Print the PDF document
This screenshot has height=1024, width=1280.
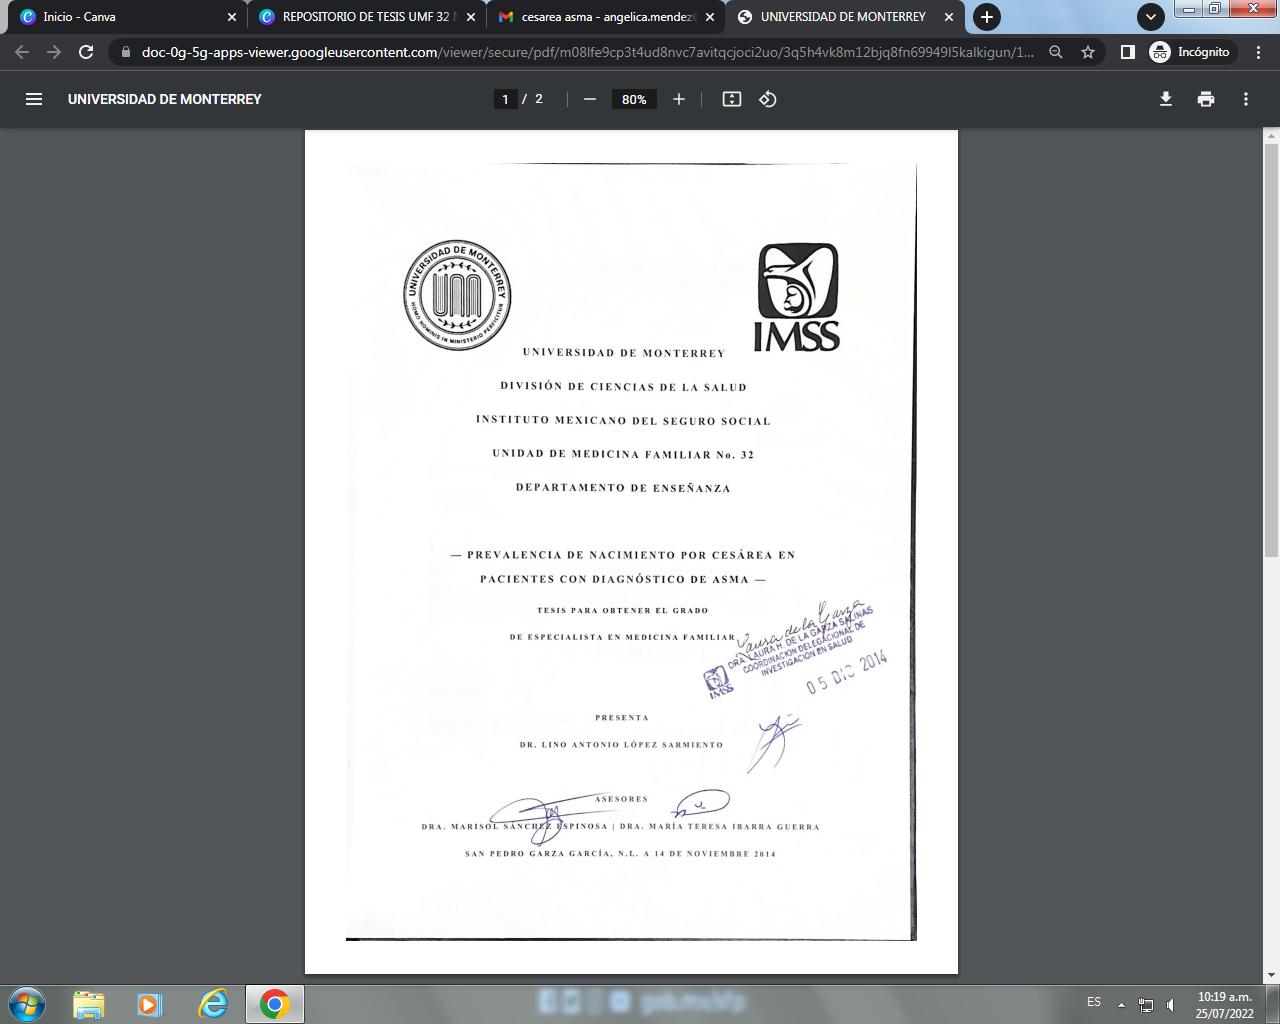[x=1206, y=99]
